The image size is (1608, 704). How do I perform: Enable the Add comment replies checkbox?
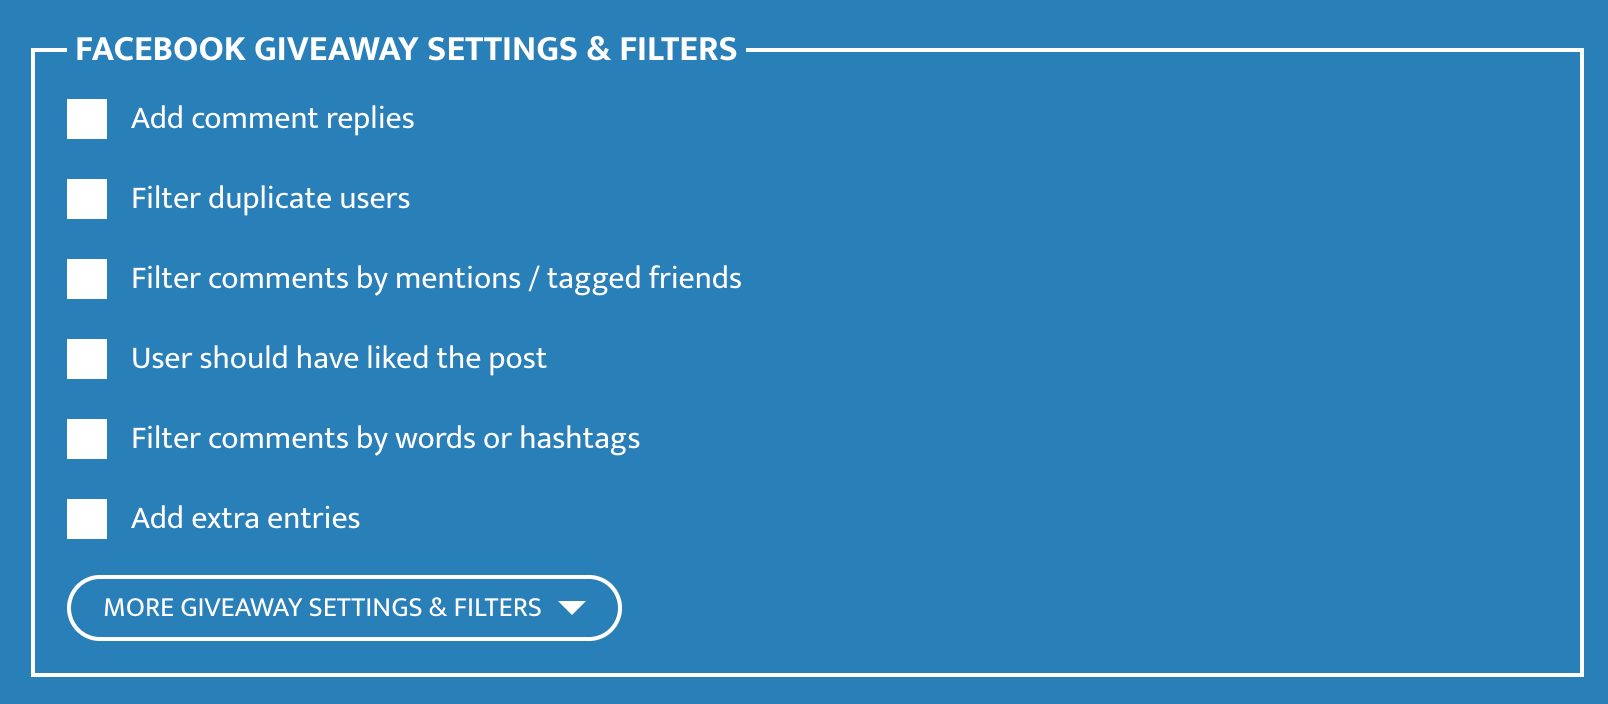[86, 118]
